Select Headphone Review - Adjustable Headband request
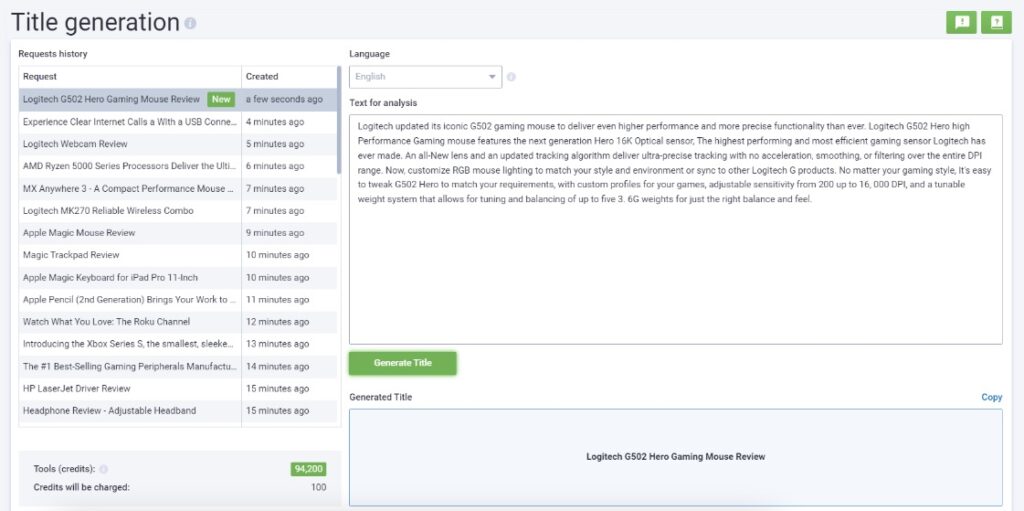Viewport: 1024px width, 511px height. click(178, 410)
